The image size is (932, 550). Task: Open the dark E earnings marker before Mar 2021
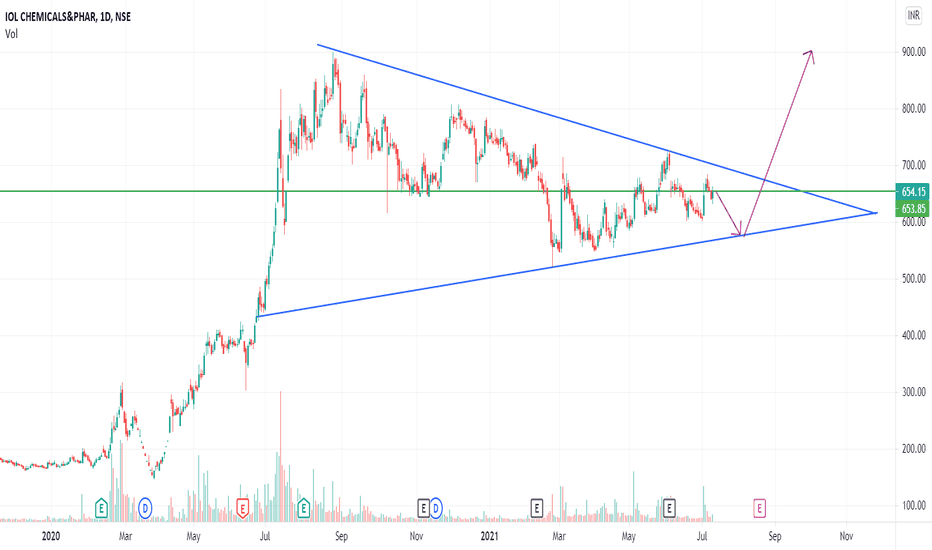(536, 508)
